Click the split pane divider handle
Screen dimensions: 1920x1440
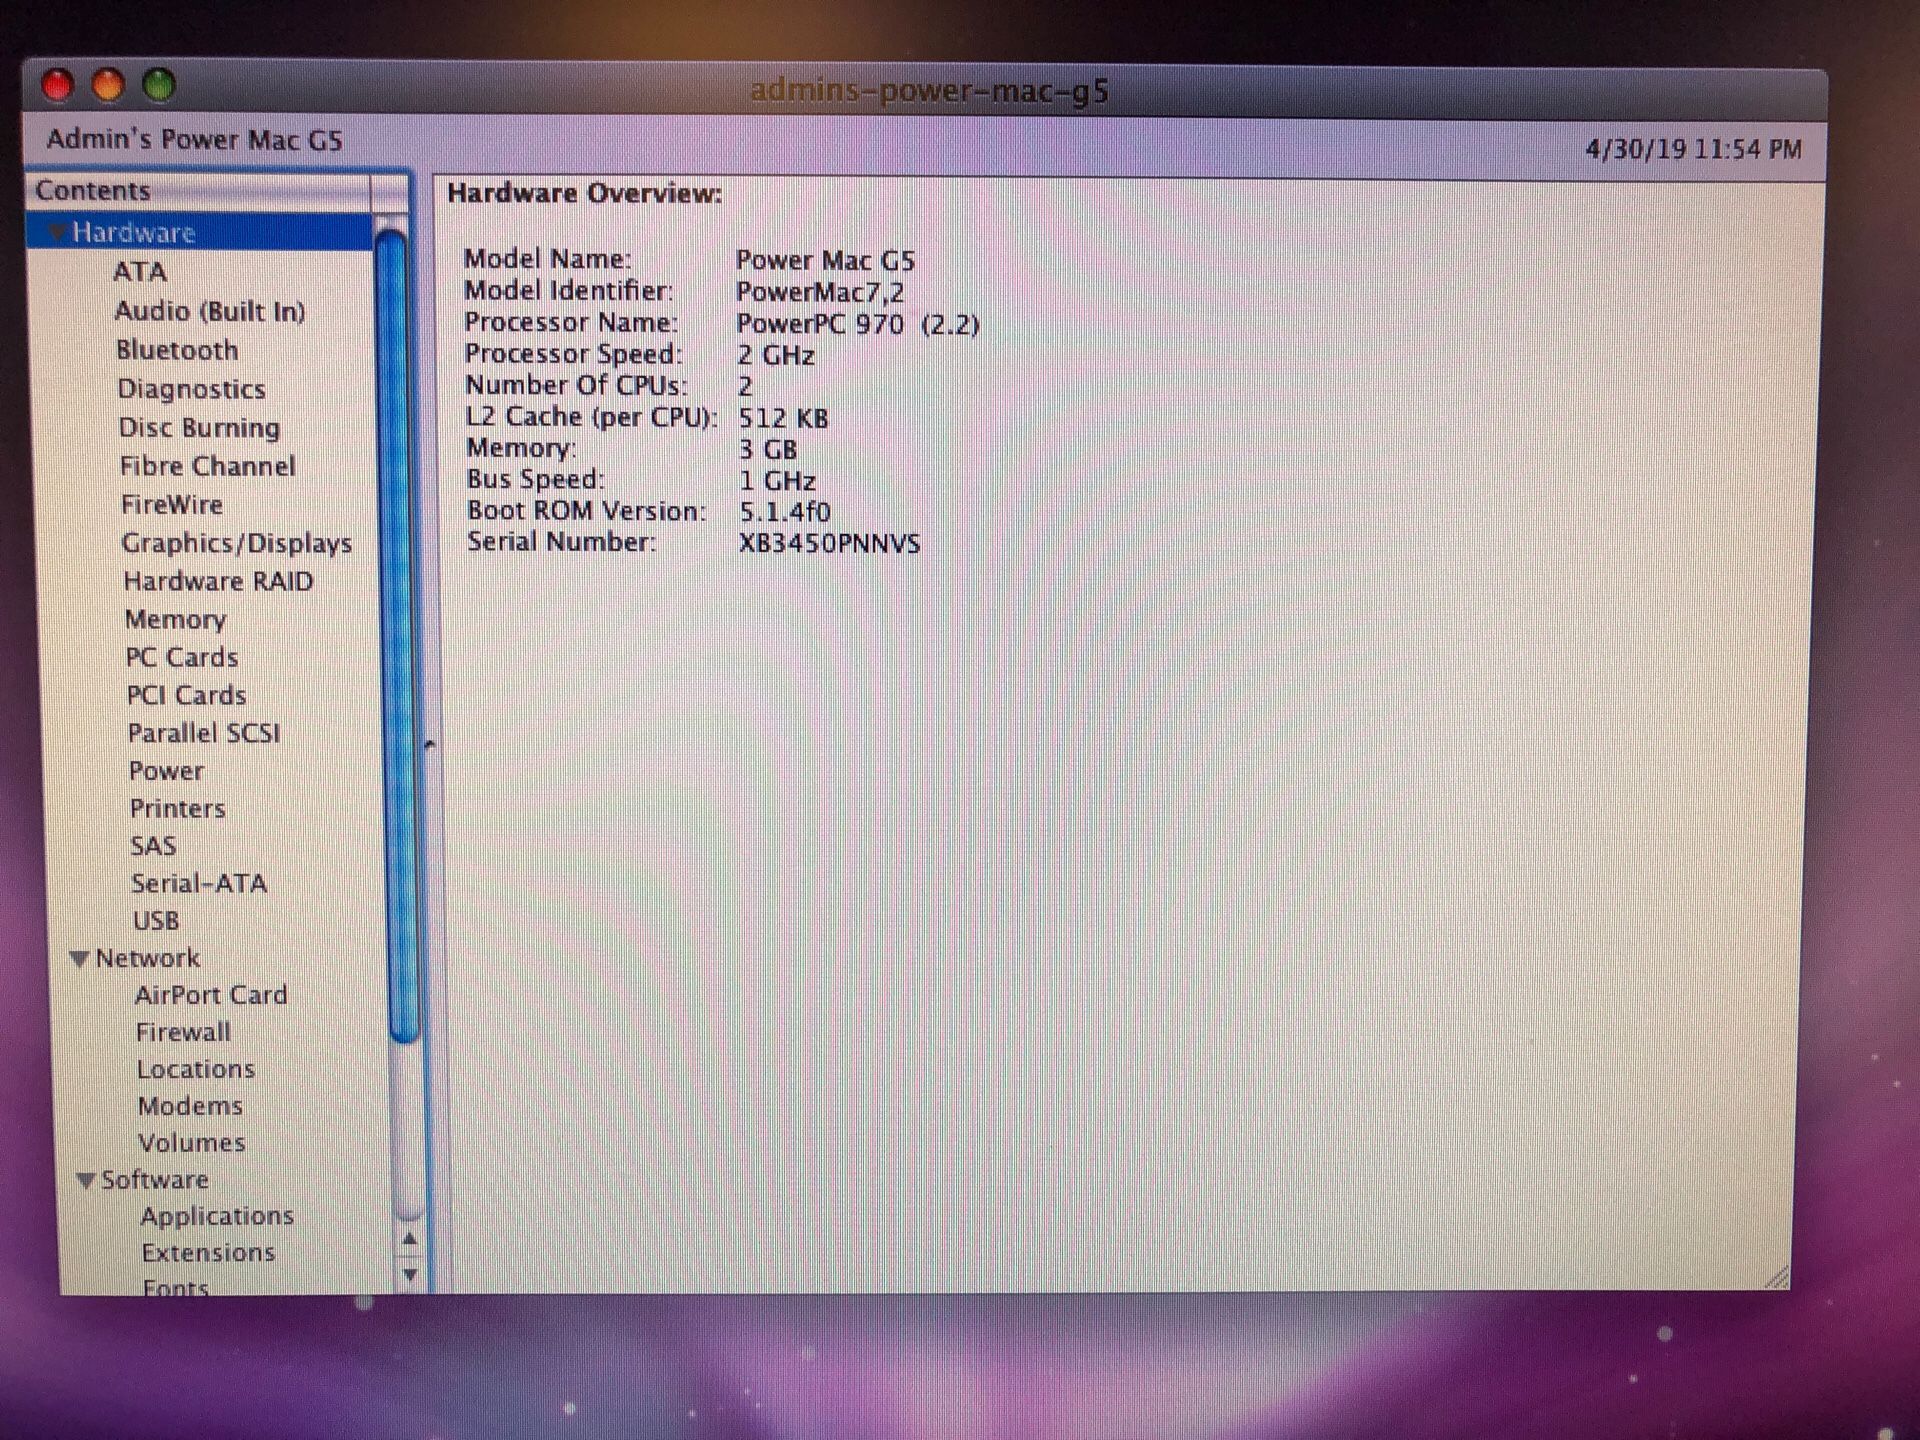tap(430, 744)
